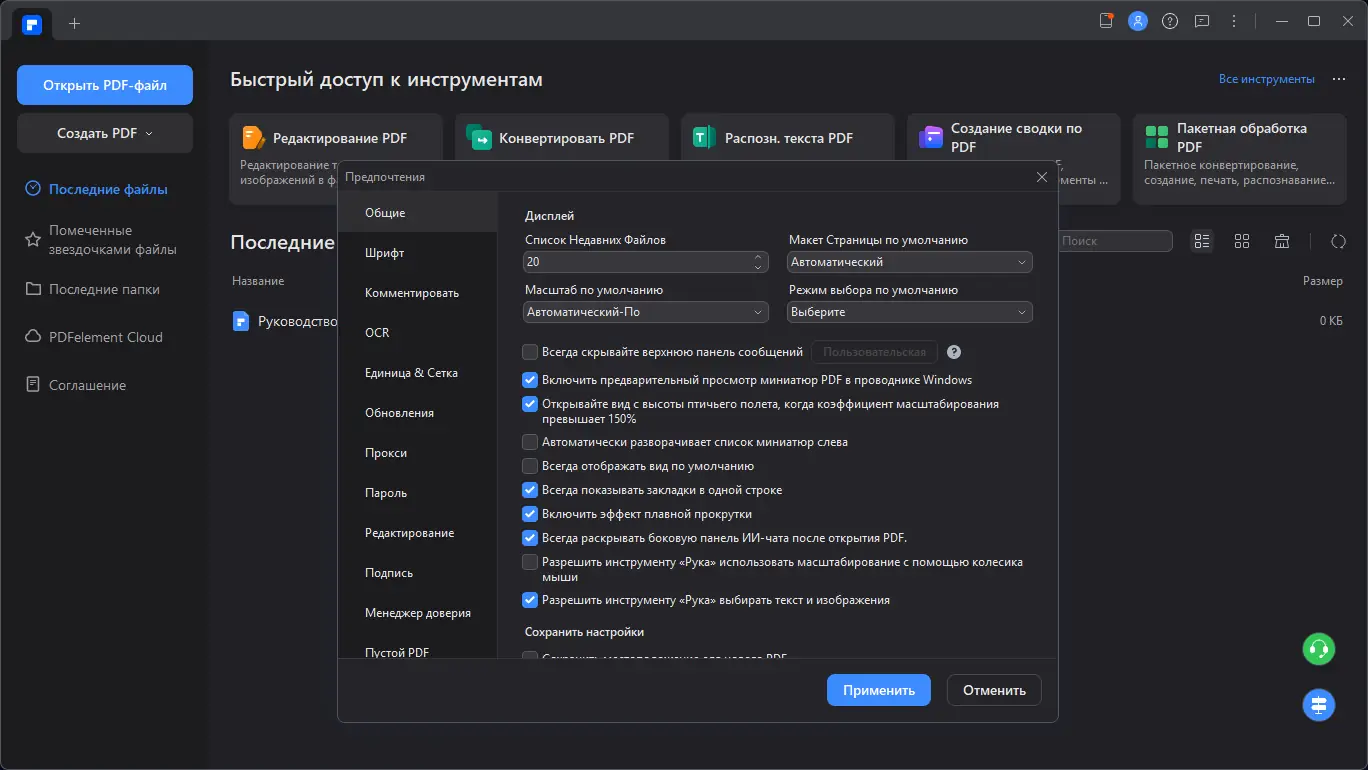Enable Всегда скрывайте верхнюю панель сообщений checkbox

531,352
